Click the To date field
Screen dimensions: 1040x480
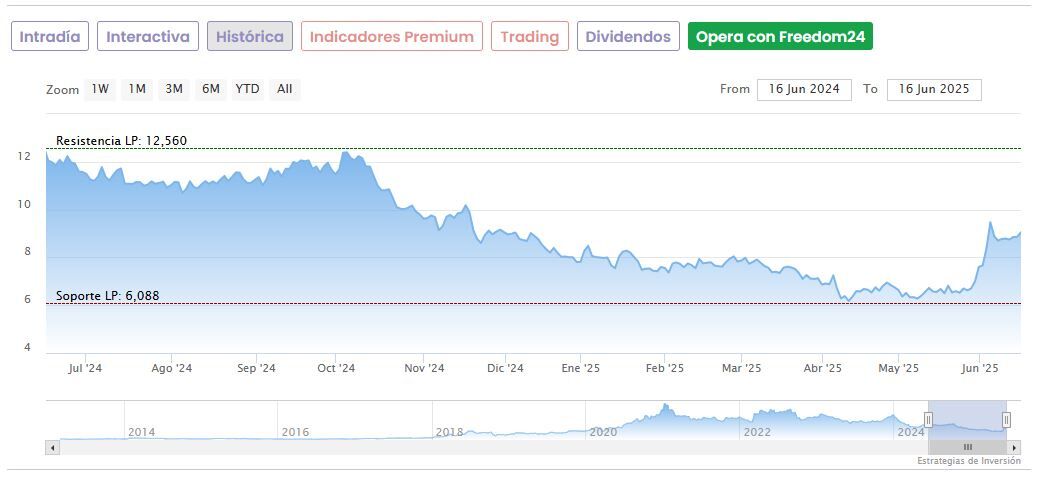click(934, 89)
